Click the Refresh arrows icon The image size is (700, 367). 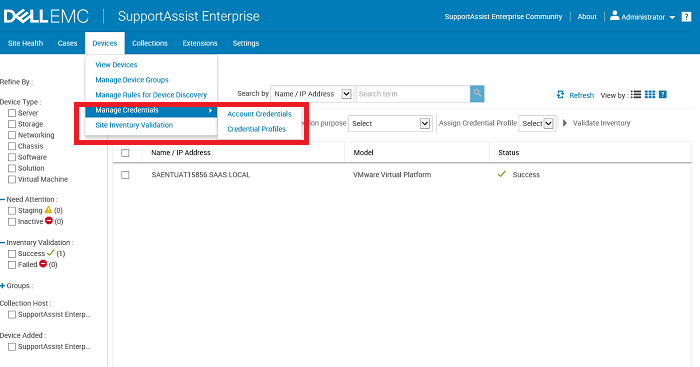[x=560, y=95]
